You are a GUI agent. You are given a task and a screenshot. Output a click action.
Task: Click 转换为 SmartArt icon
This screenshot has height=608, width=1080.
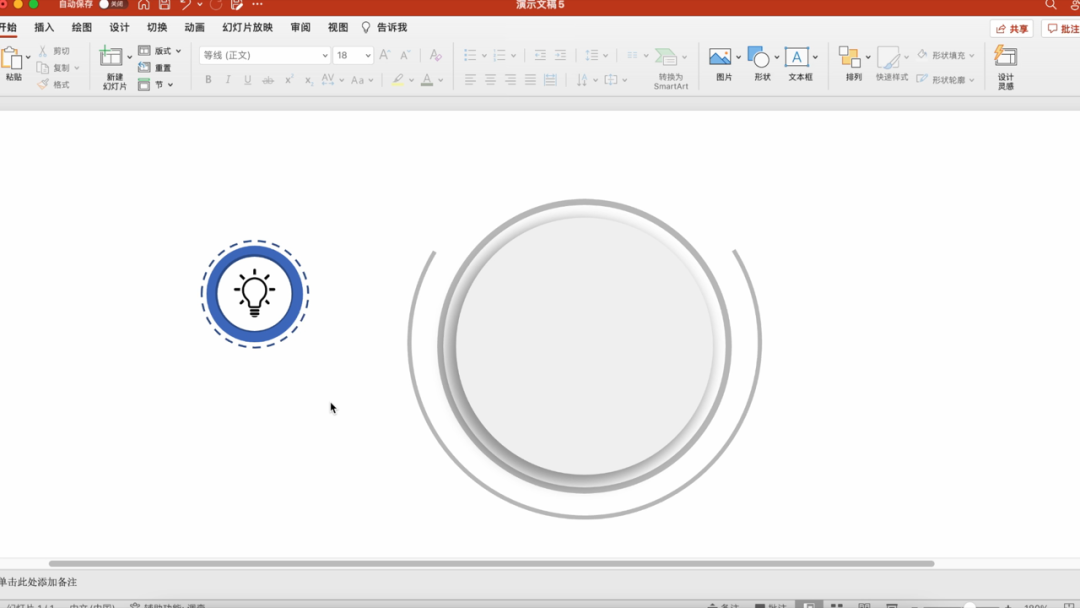point(667,56)
